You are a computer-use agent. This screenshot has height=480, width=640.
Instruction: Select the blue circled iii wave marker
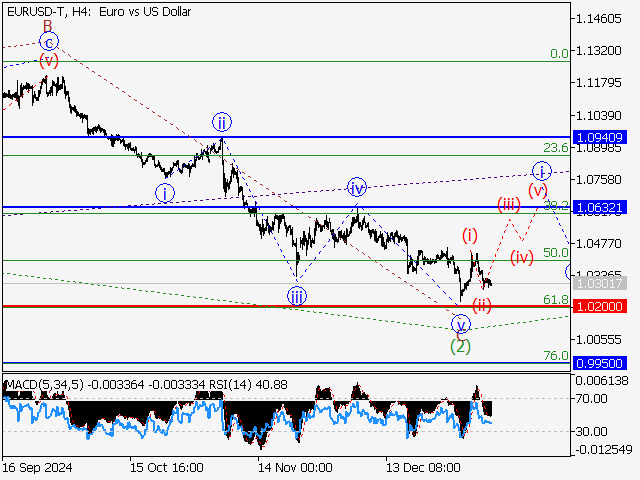pyautogui.click(x=297, y=295)
